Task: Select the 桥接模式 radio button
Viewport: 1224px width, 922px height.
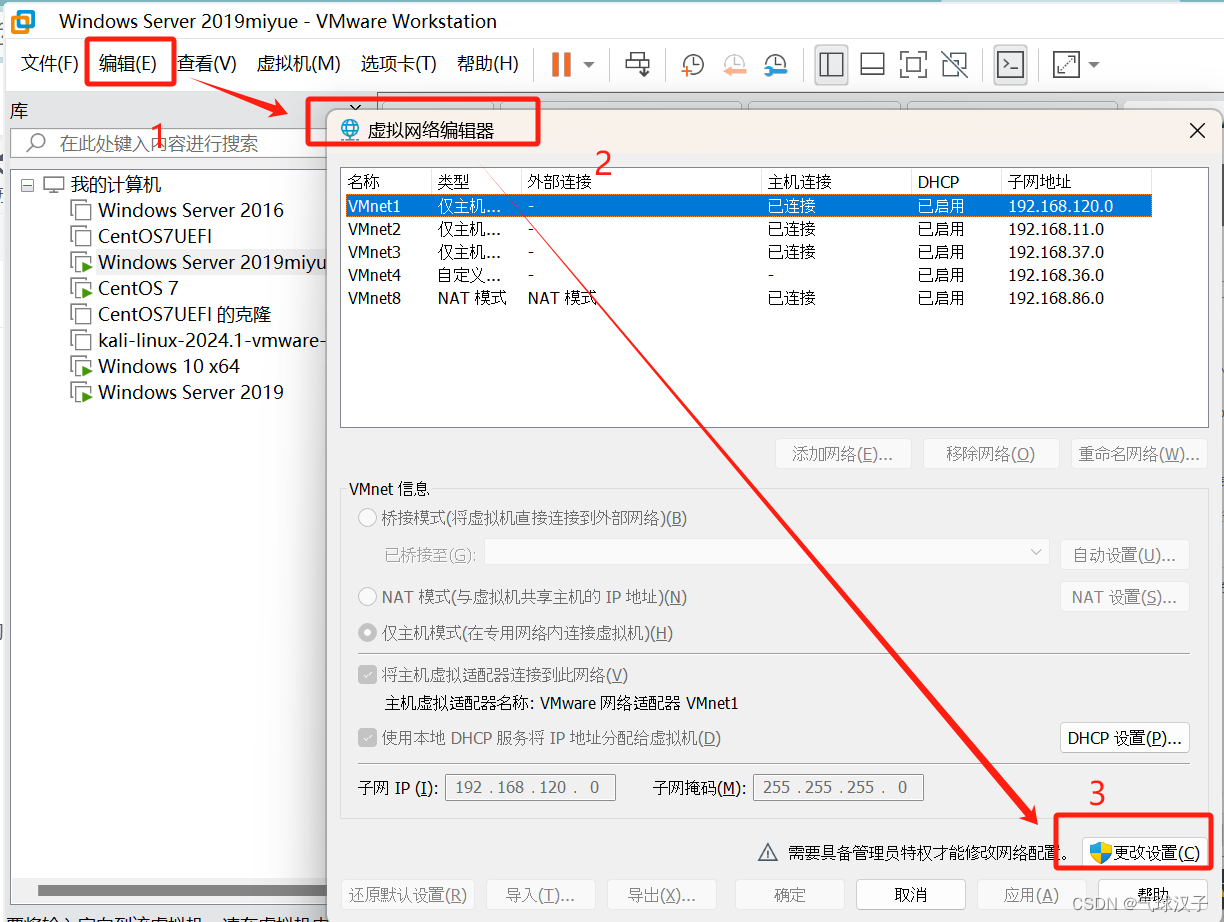Action: pyautogui.click(x=368, y=518)
